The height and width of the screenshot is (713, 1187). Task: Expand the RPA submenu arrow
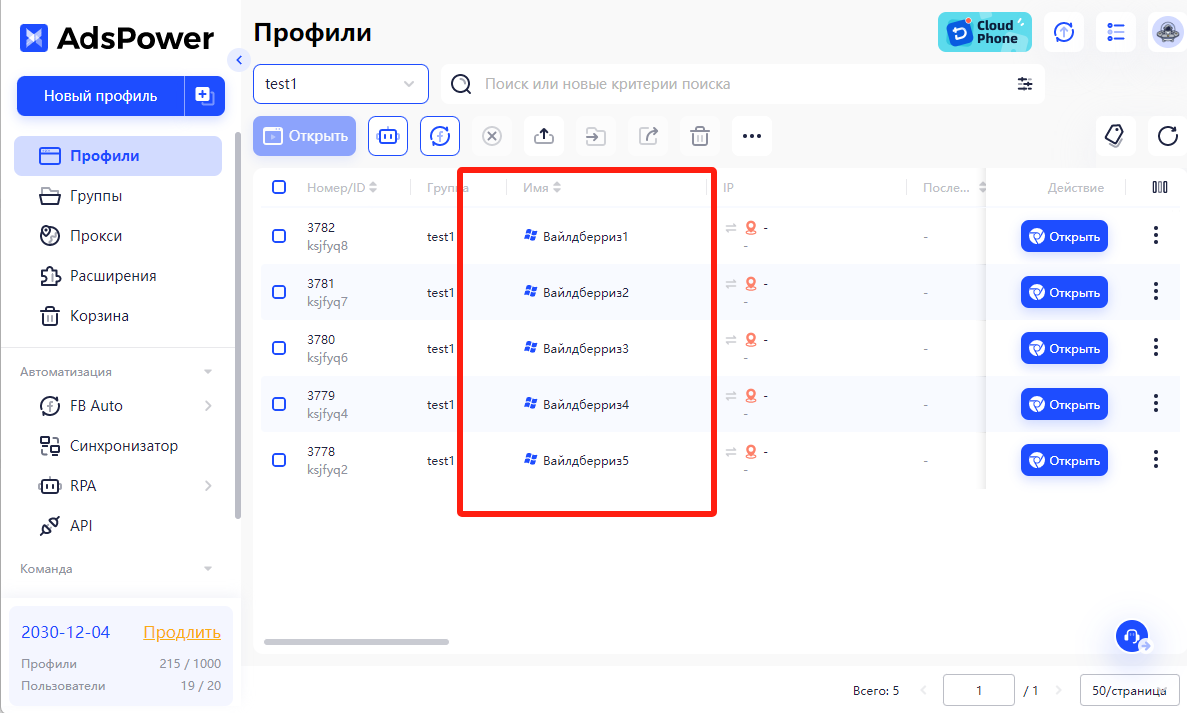click(x=207, y=486)
